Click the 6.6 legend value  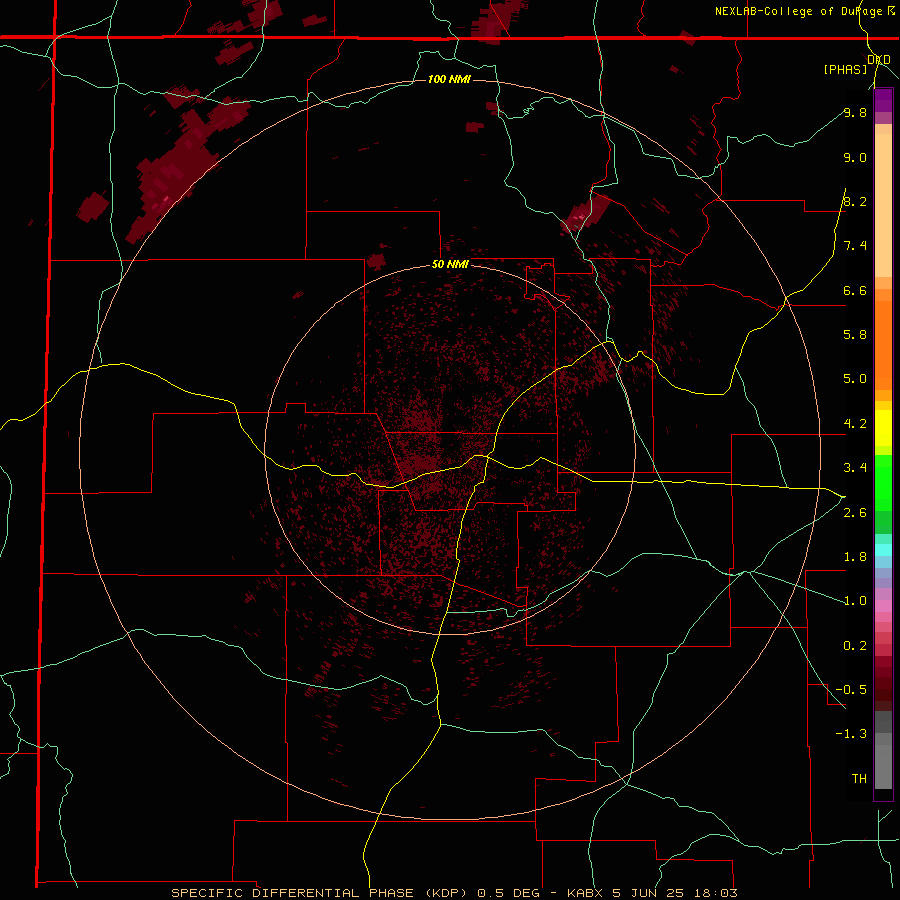click(855, 290)
